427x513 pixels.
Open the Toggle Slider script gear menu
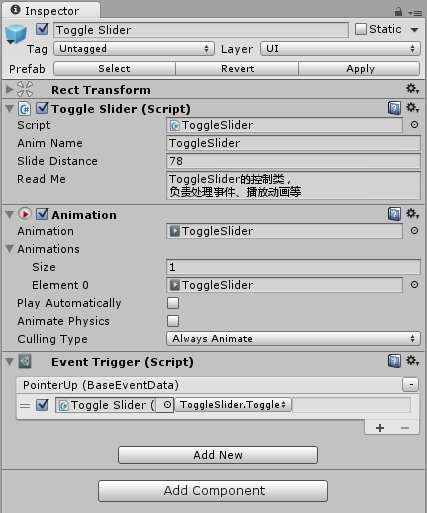412,108
